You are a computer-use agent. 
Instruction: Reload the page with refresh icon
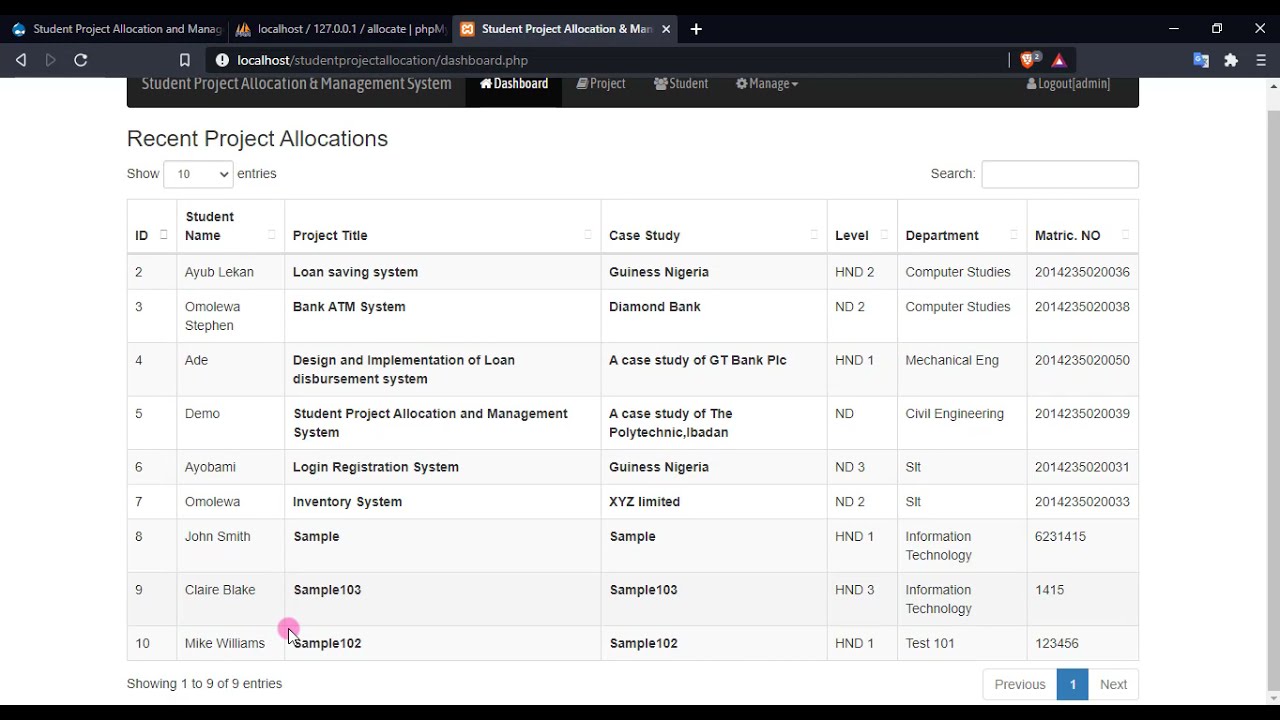[81, 60]
